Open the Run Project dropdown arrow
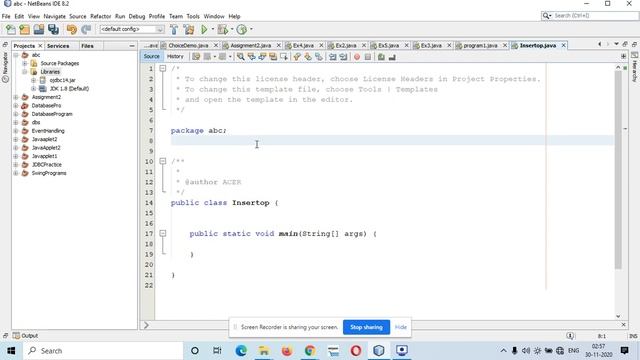 click(x=213, y=29)
